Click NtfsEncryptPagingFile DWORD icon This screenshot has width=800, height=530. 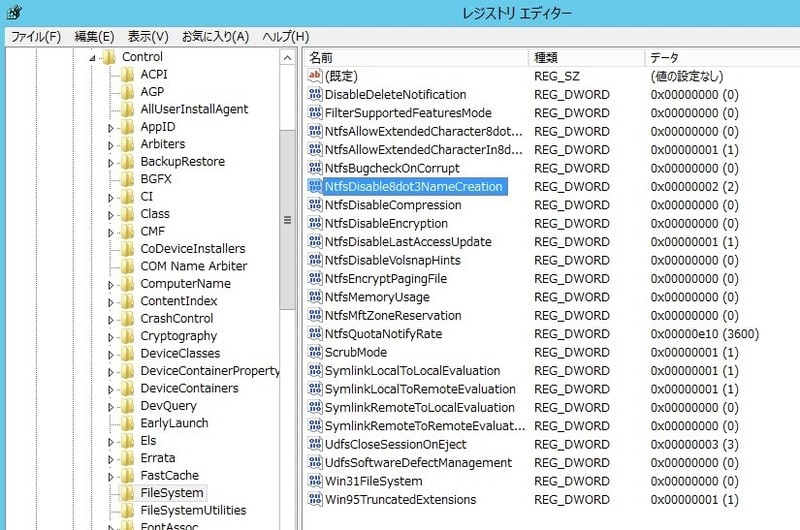(315, 278)
